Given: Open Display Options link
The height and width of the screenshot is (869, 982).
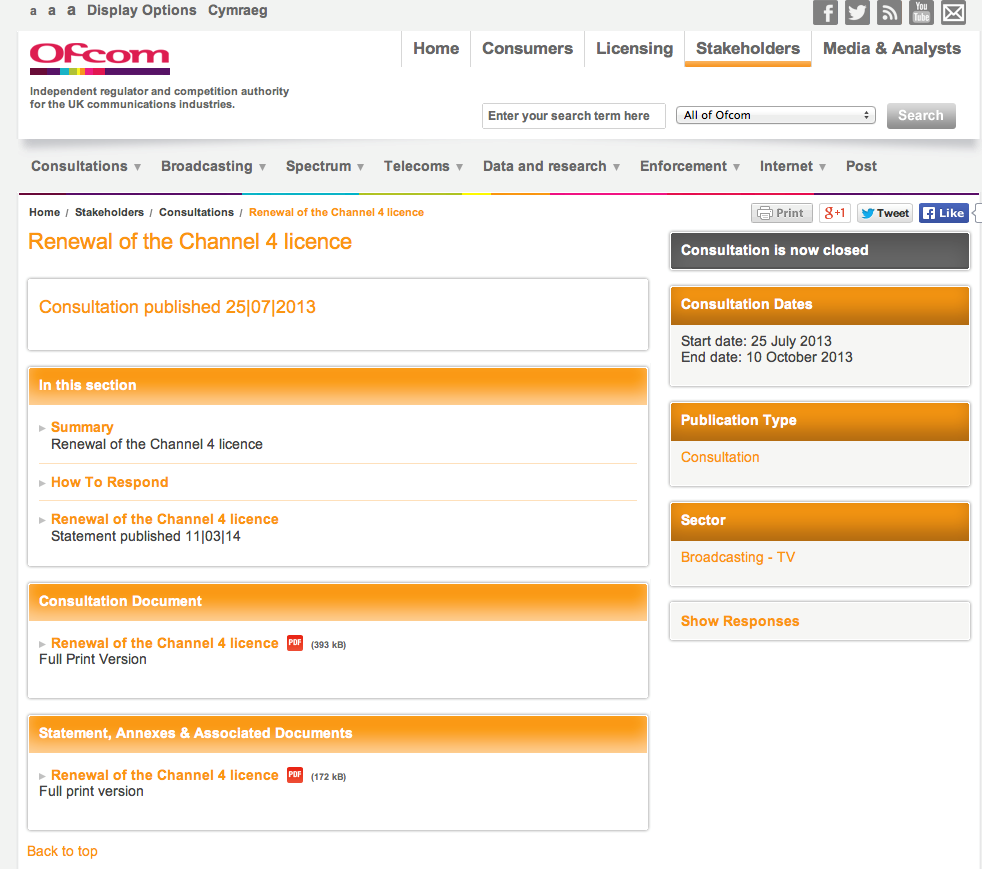Looking at the screenshot, I should (x=142, y=10).
